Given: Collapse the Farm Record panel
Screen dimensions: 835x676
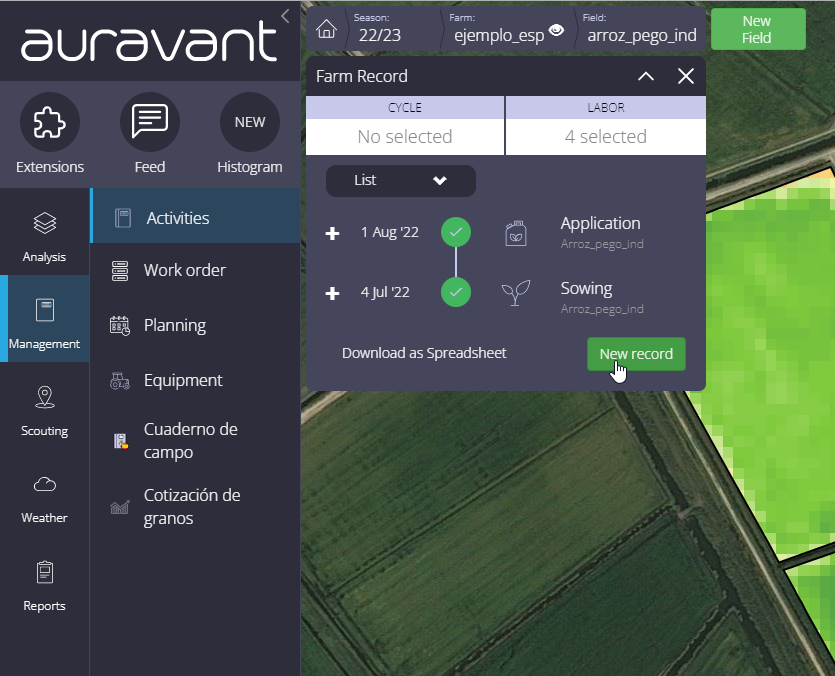Looking at the screenshot, I should (646, 76).
